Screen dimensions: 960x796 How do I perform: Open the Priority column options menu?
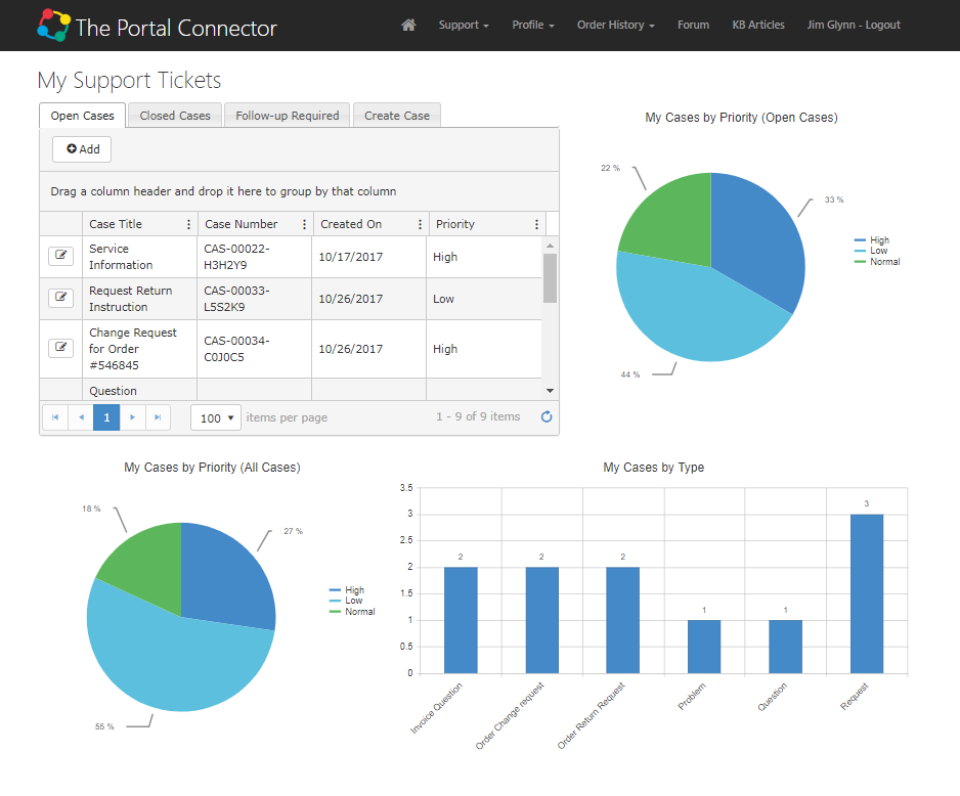pos(536,223)
